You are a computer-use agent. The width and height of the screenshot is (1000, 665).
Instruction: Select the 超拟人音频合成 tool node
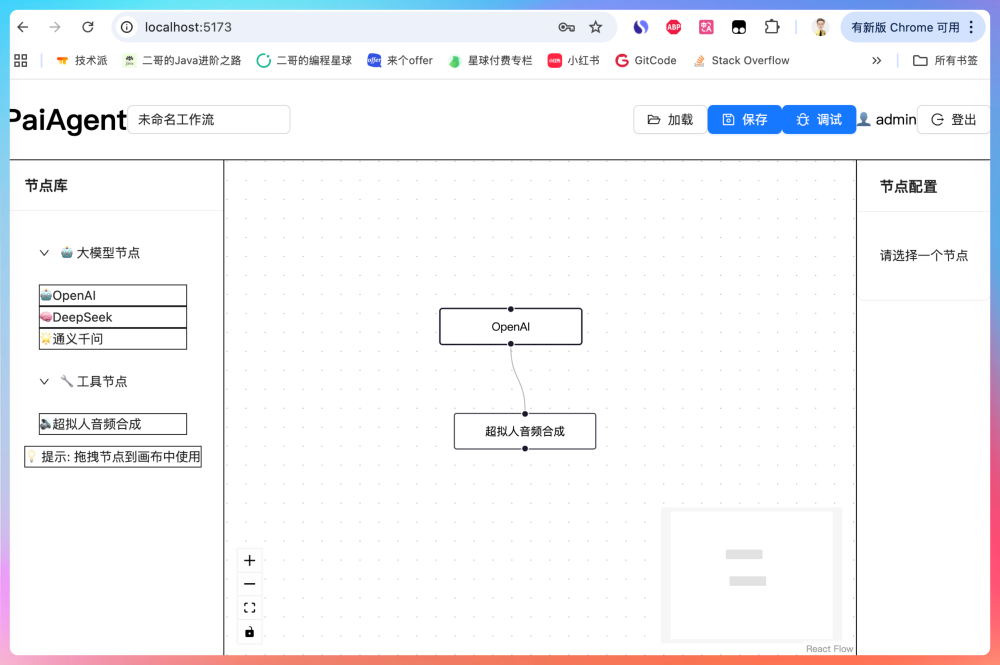(x=112, y=423)
